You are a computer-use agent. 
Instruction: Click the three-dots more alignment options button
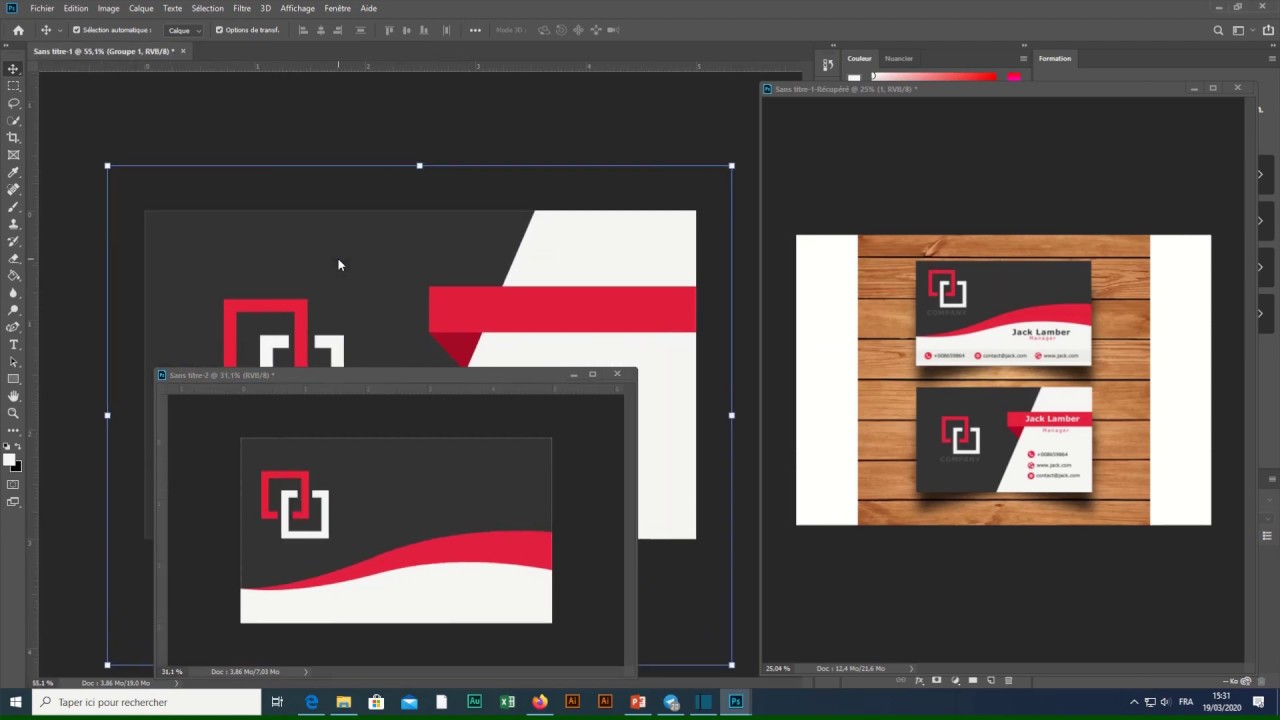tap(475, 30)
